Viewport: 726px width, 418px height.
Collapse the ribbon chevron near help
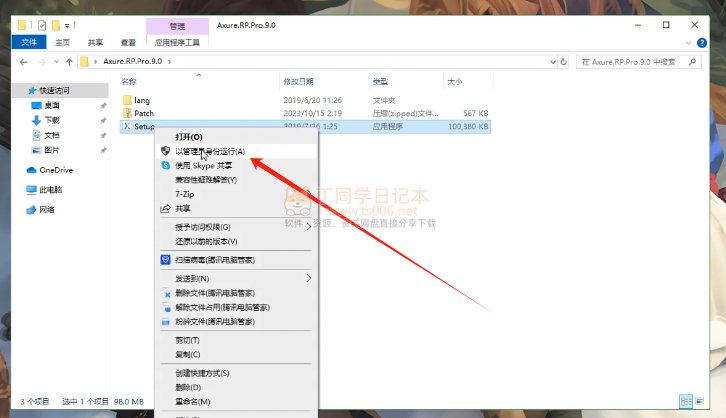pyautogui.click(x=688, y=43)
